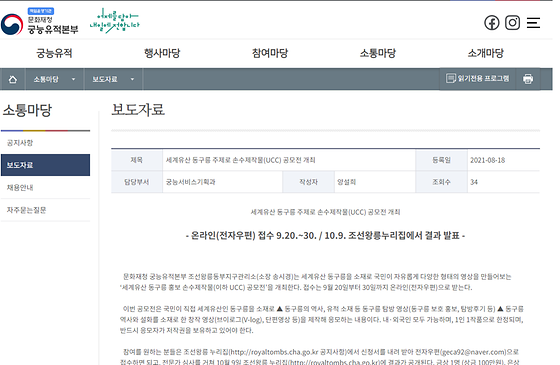The image size is (560, 365).
Task: Open the 궁능유적 main menu
Action: pos(54,53)
